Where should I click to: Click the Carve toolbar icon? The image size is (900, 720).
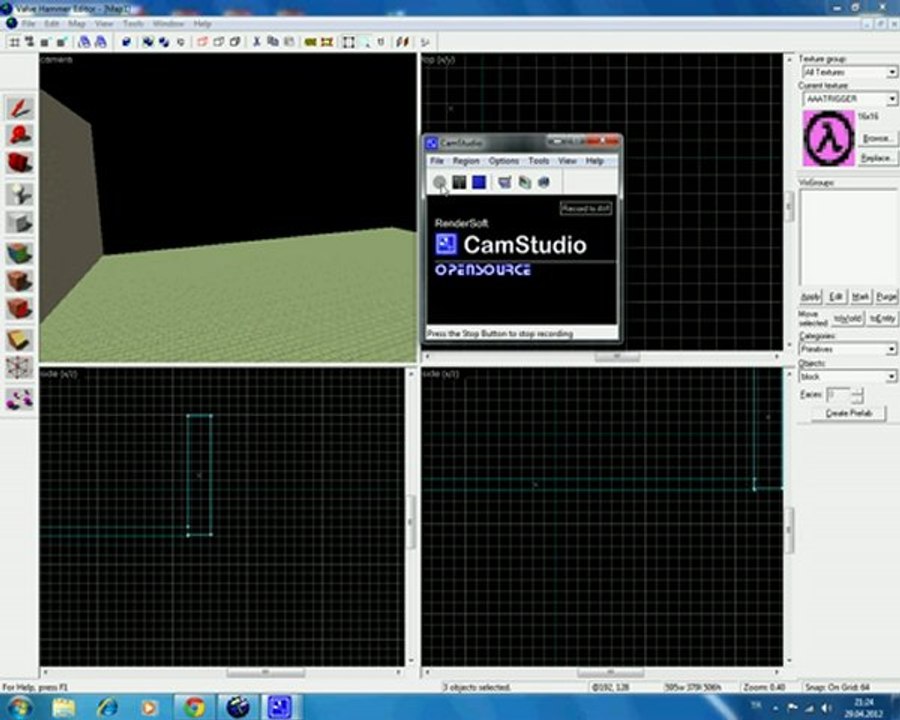tap(126, 42)
